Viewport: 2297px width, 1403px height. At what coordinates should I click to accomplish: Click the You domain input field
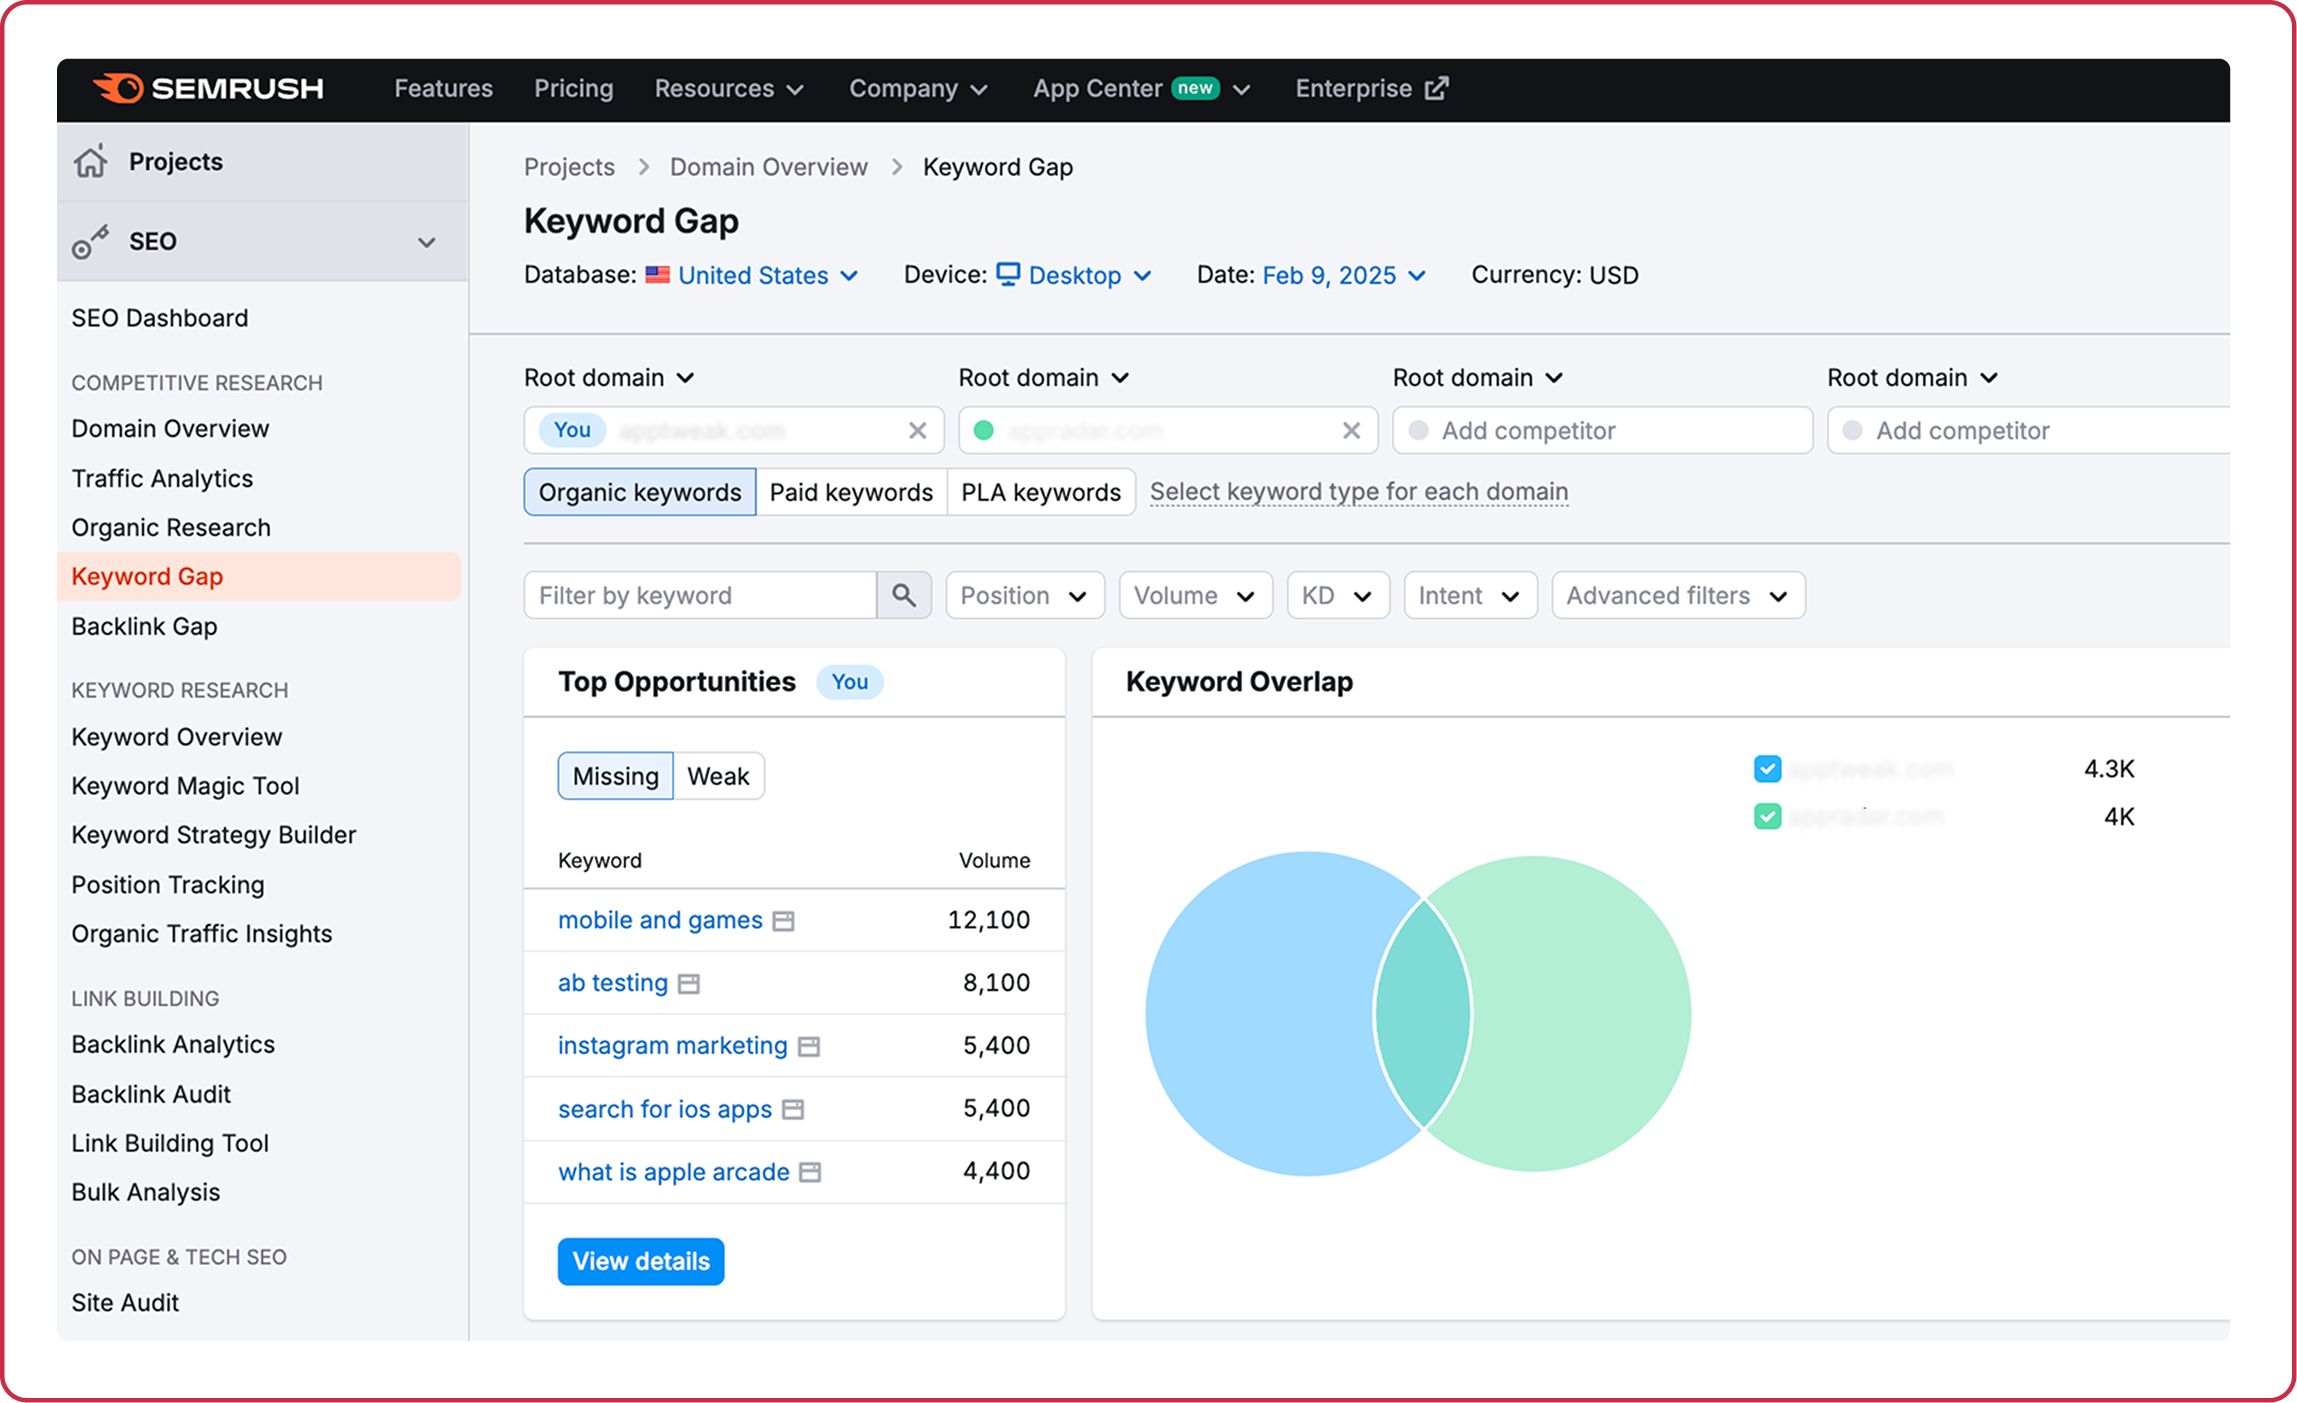(734, 431)
